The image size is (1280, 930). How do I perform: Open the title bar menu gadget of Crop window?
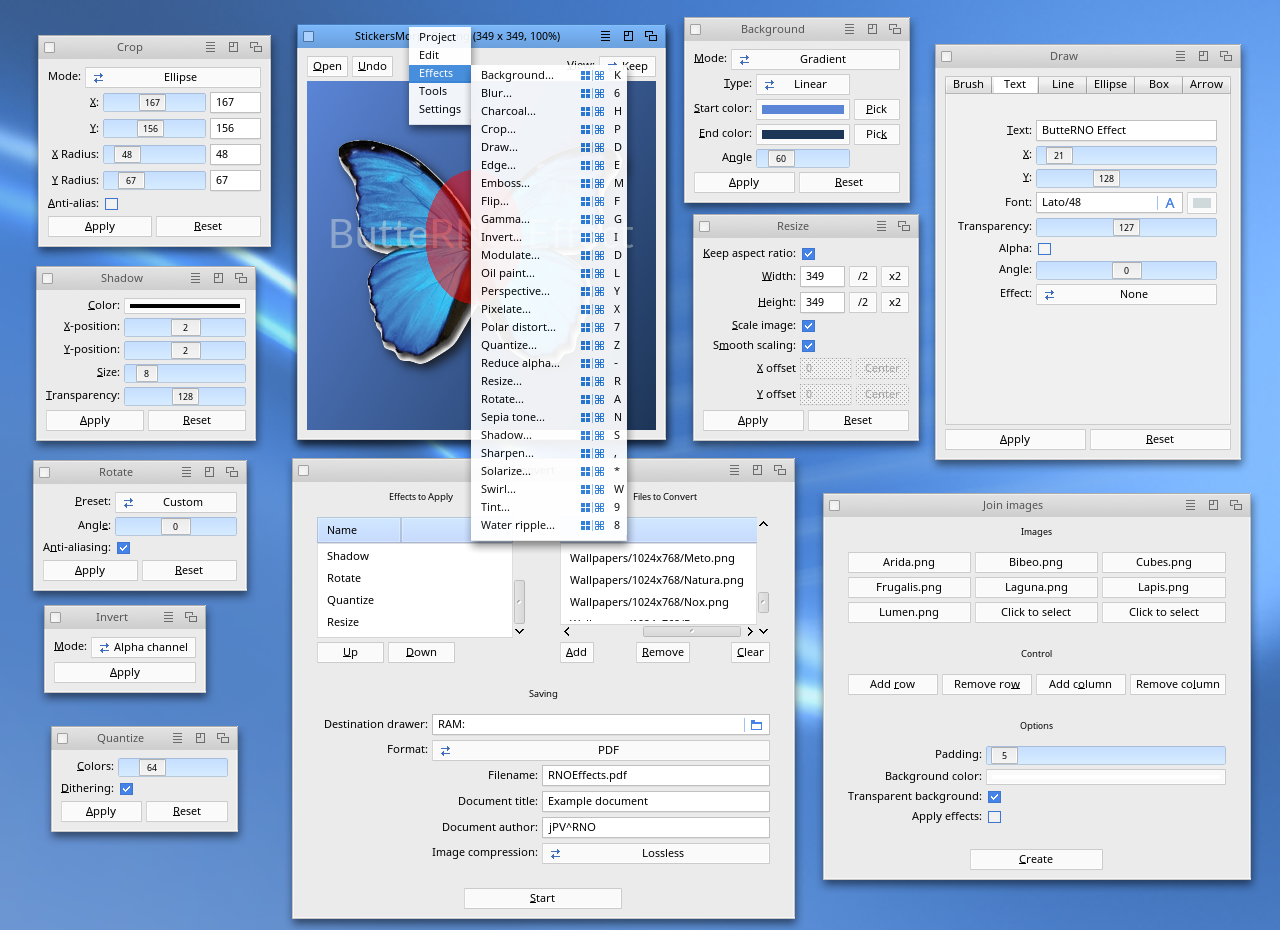[x=211, y=47]
